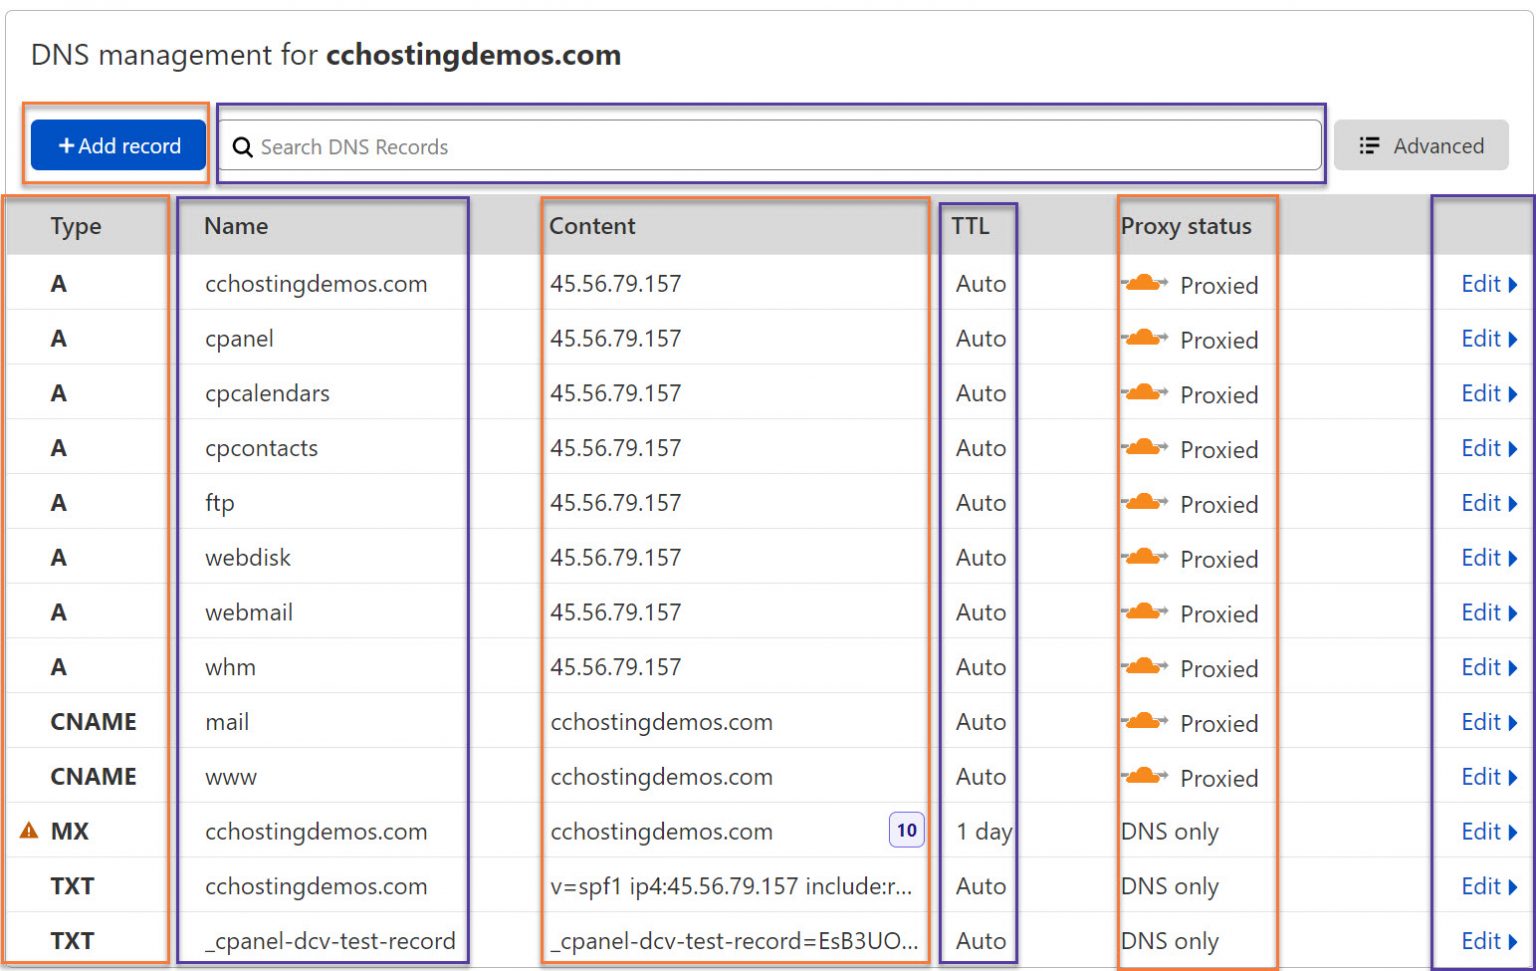Click the search magnifier icon
This screenshot has height=971, width=1536.
(242, 147)
